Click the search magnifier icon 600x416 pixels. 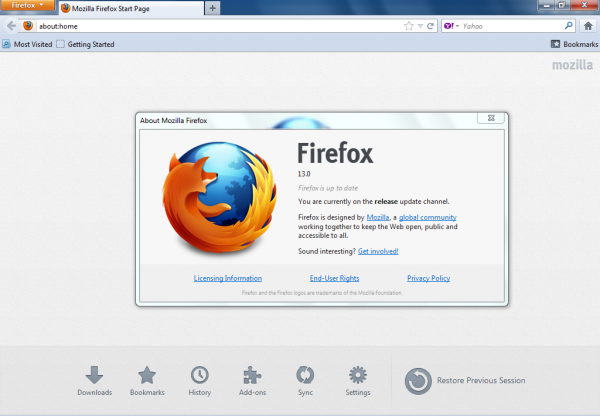click(569, 26)
